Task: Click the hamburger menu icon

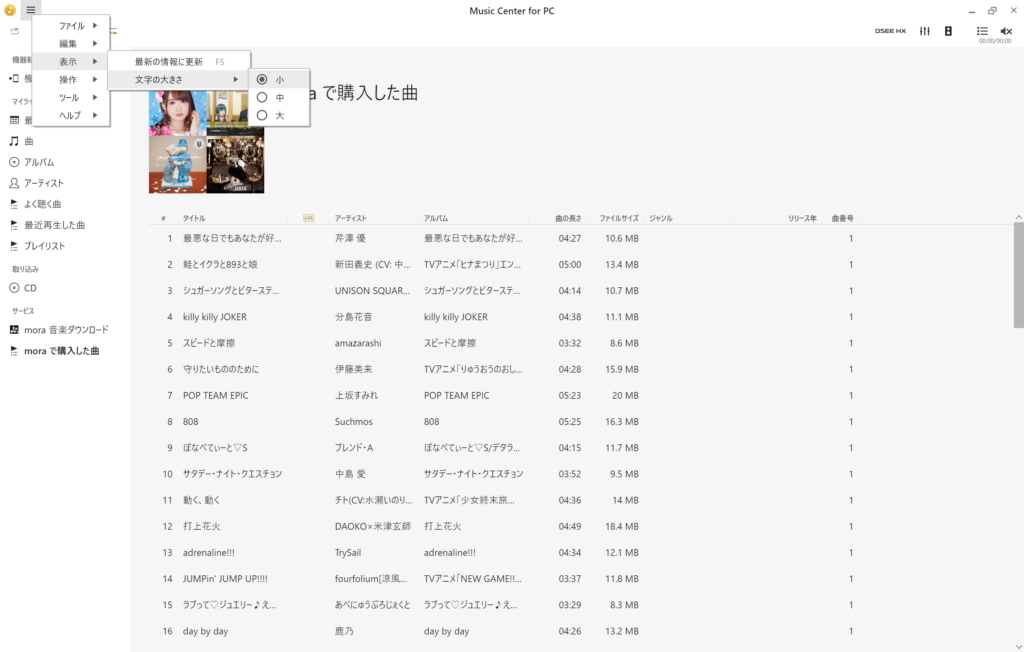Action: 31,10
